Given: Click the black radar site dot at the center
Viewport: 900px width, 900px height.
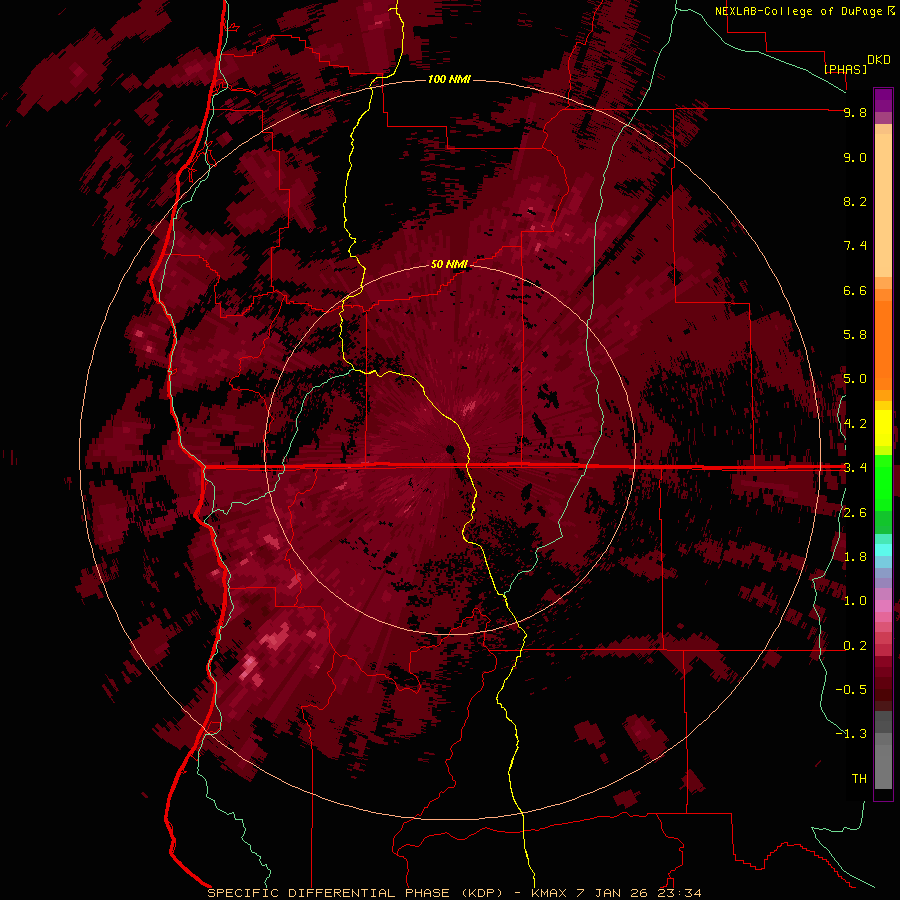Looking at the screenshot, I should point(450,449).
